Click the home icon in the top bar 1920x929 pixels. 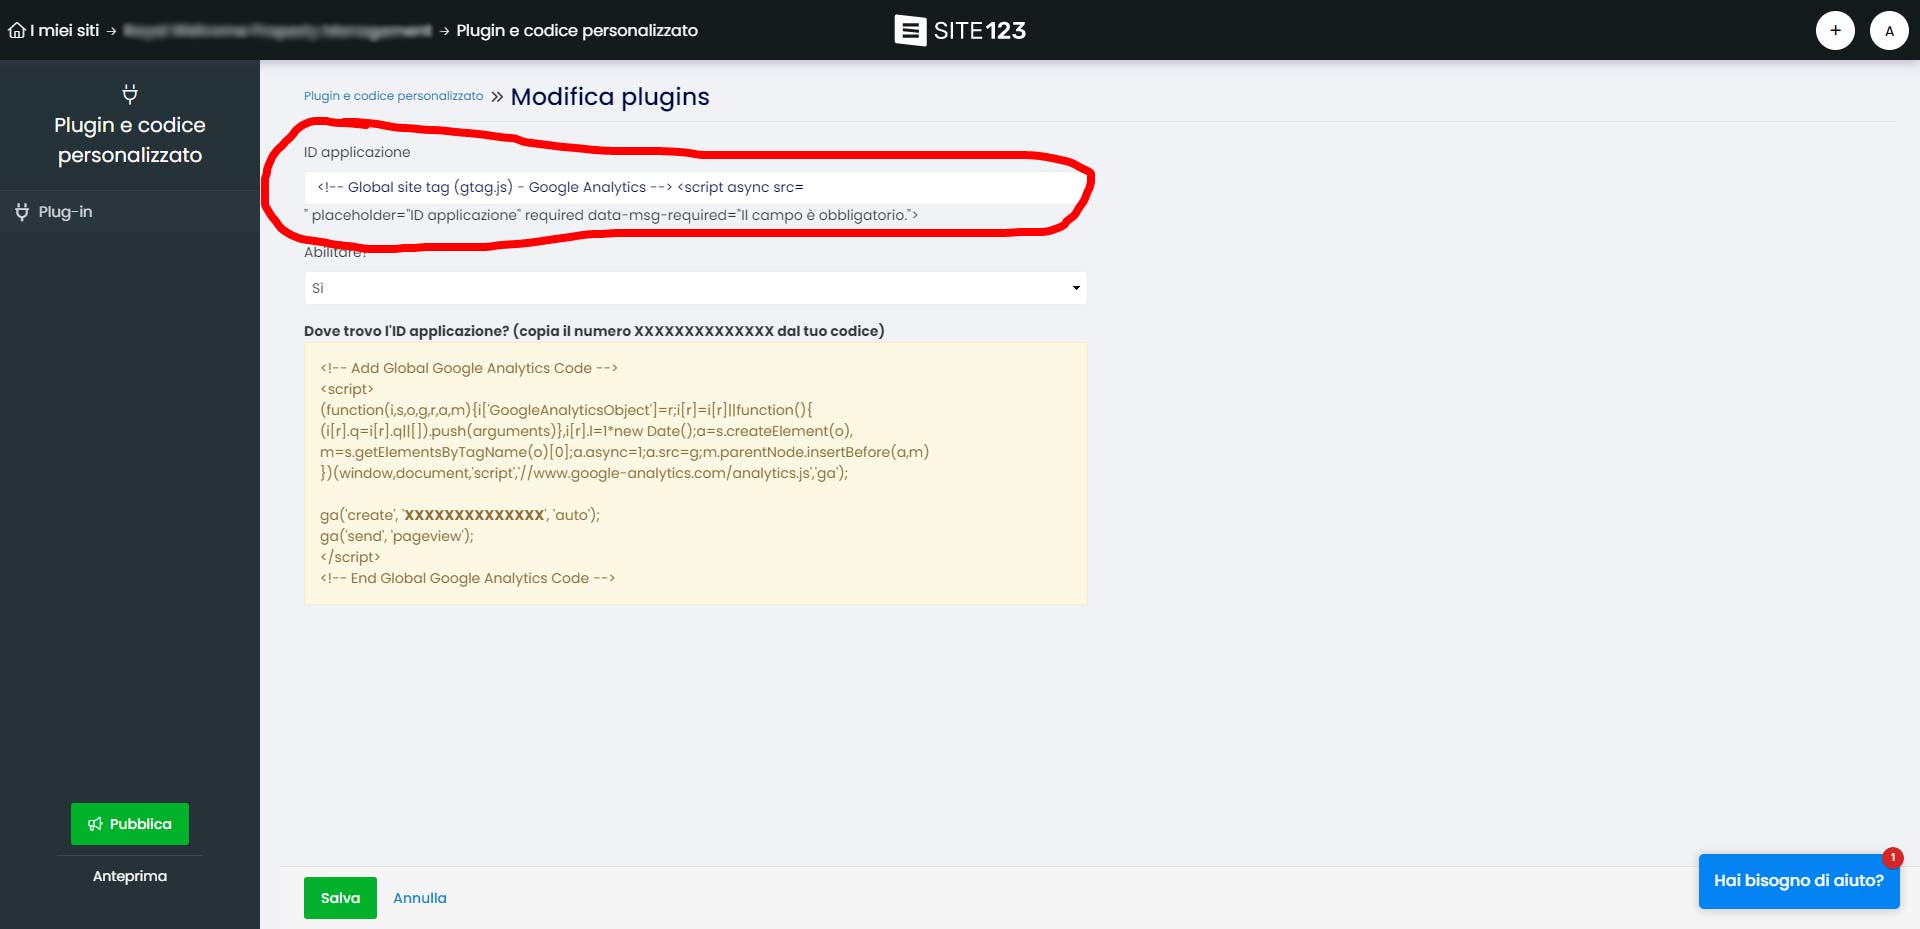tap(16, 30)
